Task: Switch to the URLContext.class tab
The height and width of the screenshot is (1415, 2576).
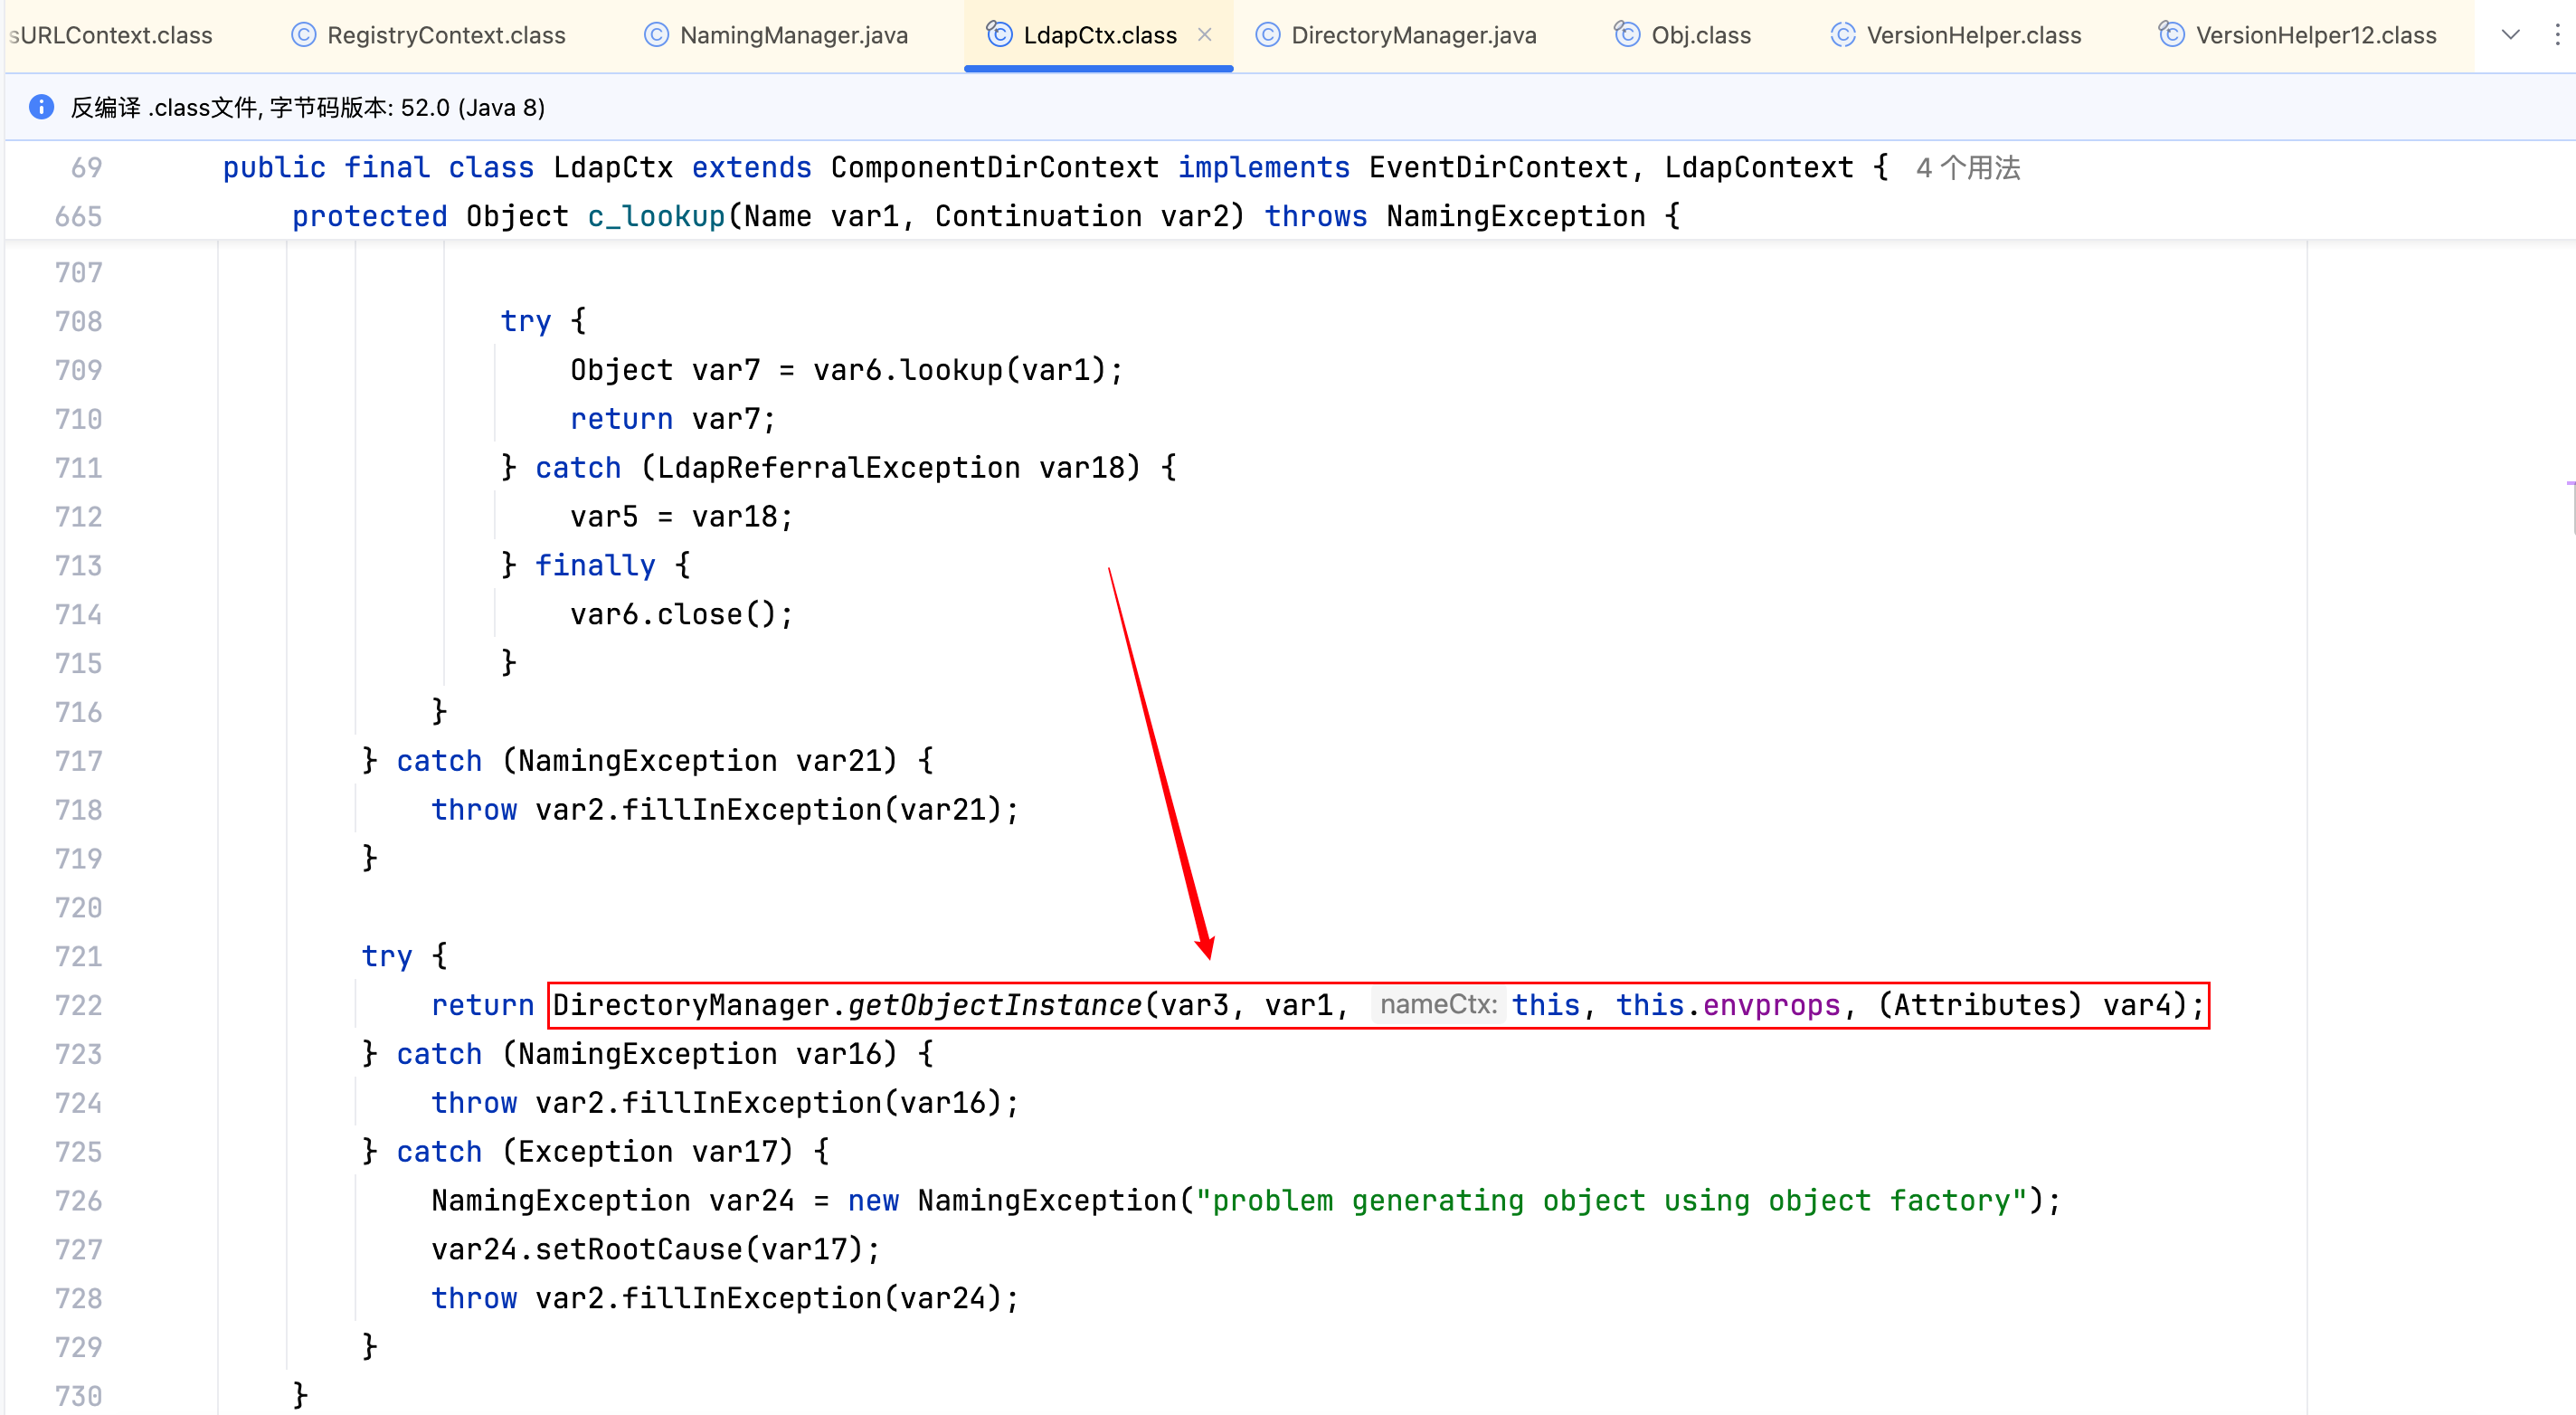Action: [x=112, y=35]
